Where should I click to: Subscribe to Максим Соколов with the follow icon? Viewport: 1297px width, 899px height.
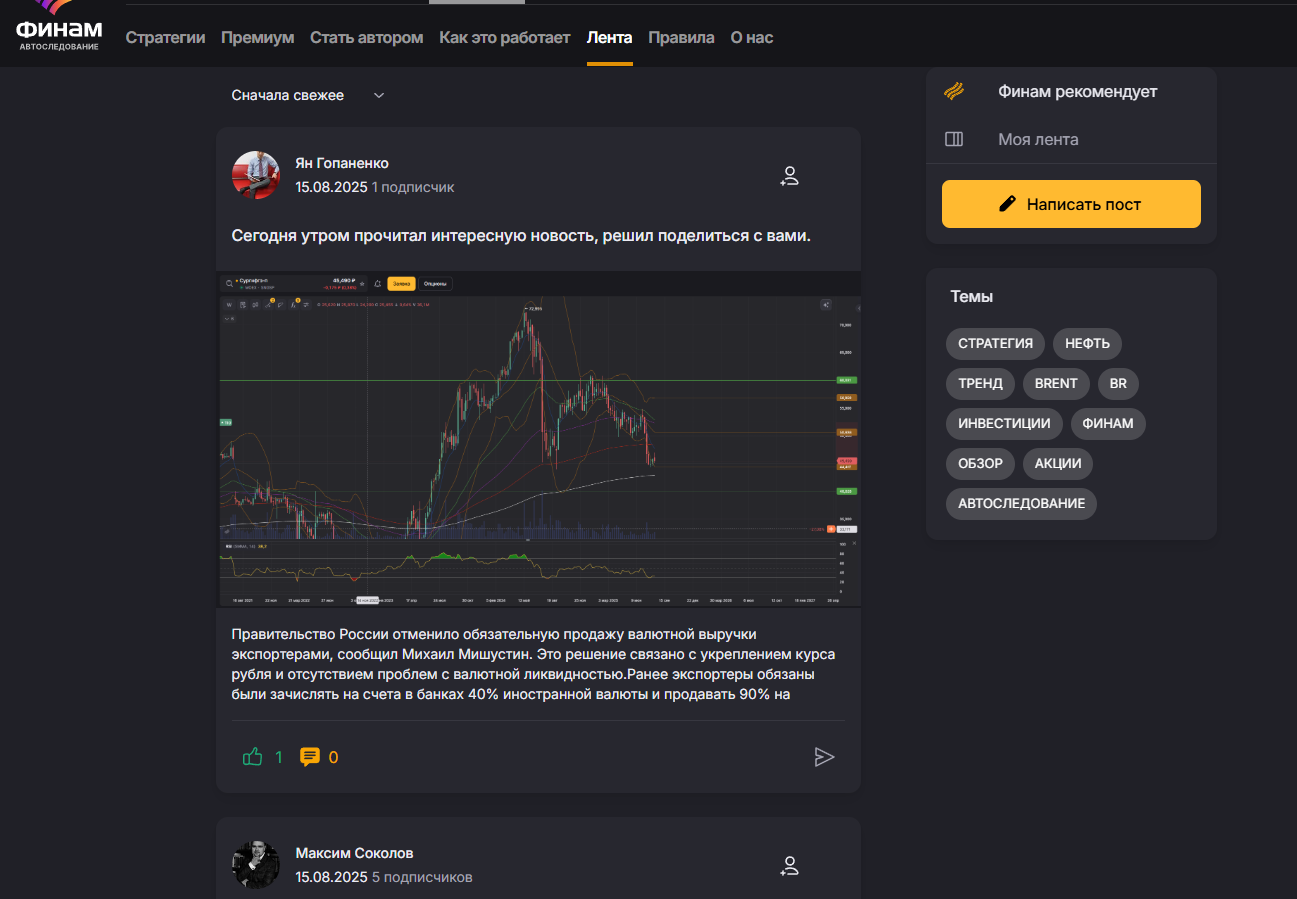click(x=789, y=867)
